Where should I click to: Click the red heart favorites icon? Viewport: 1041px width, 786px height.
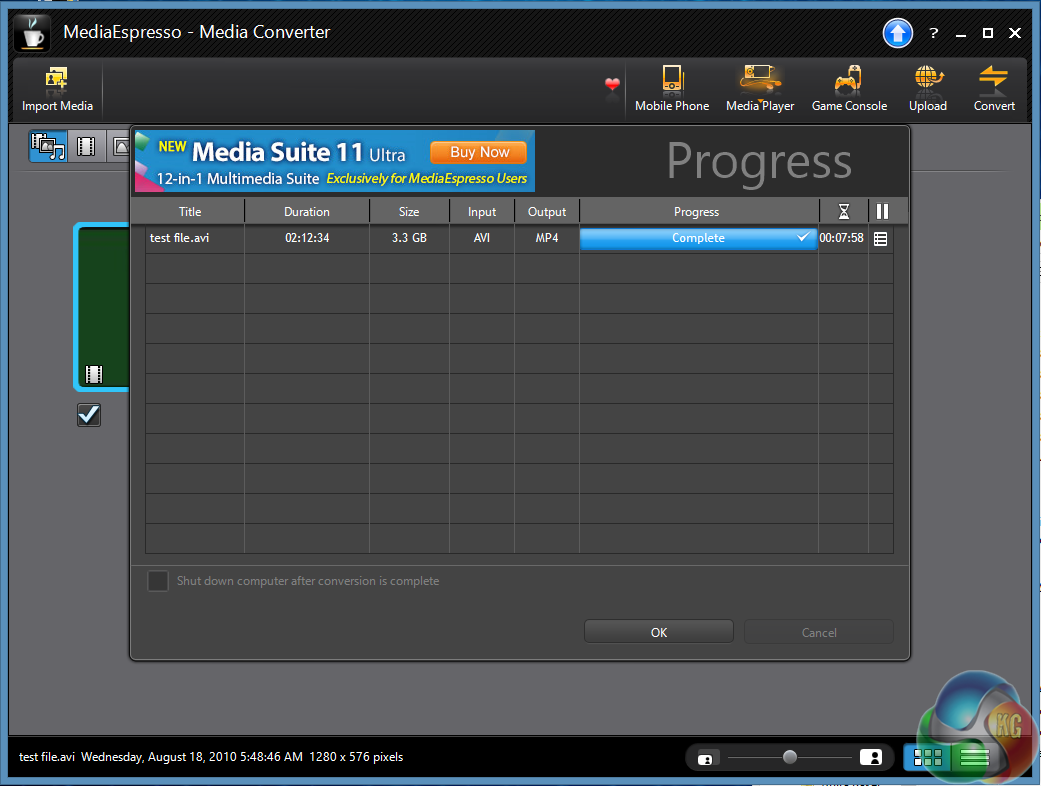pos(612,84)
